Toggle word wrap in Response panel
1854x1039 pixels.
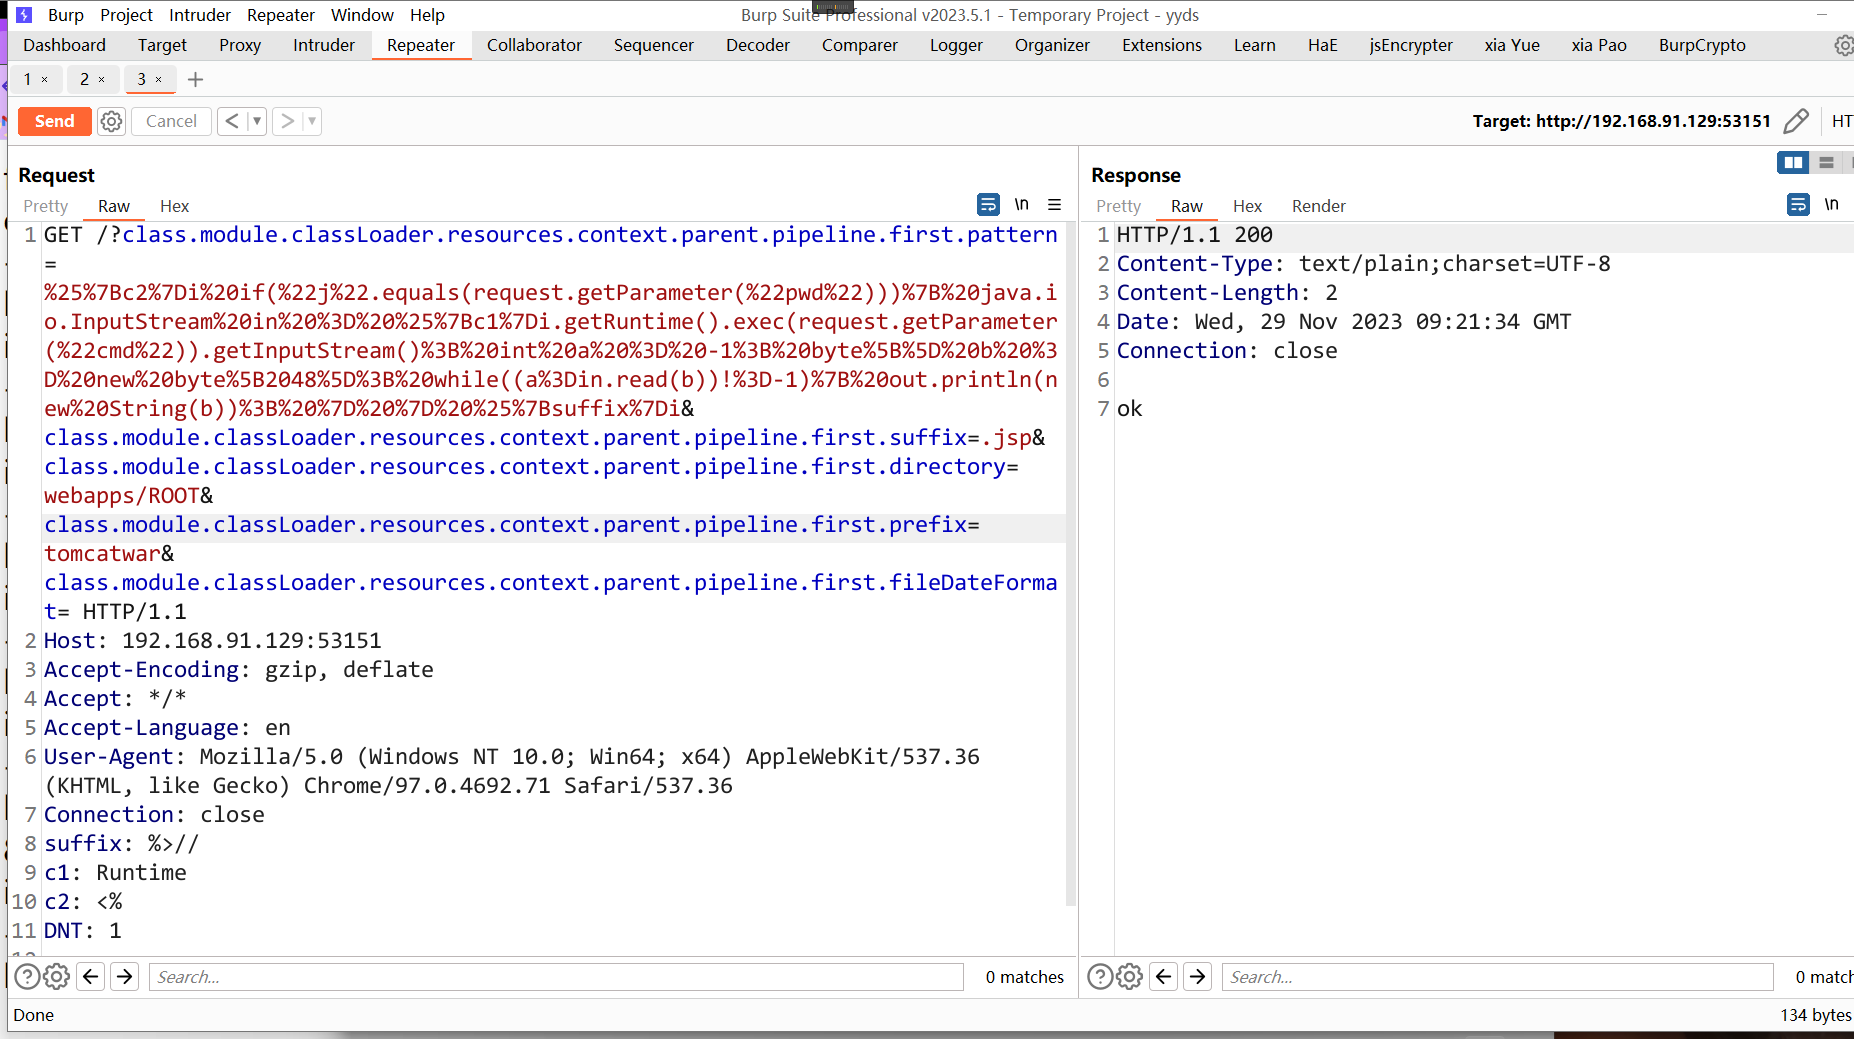pos(1798,204)
